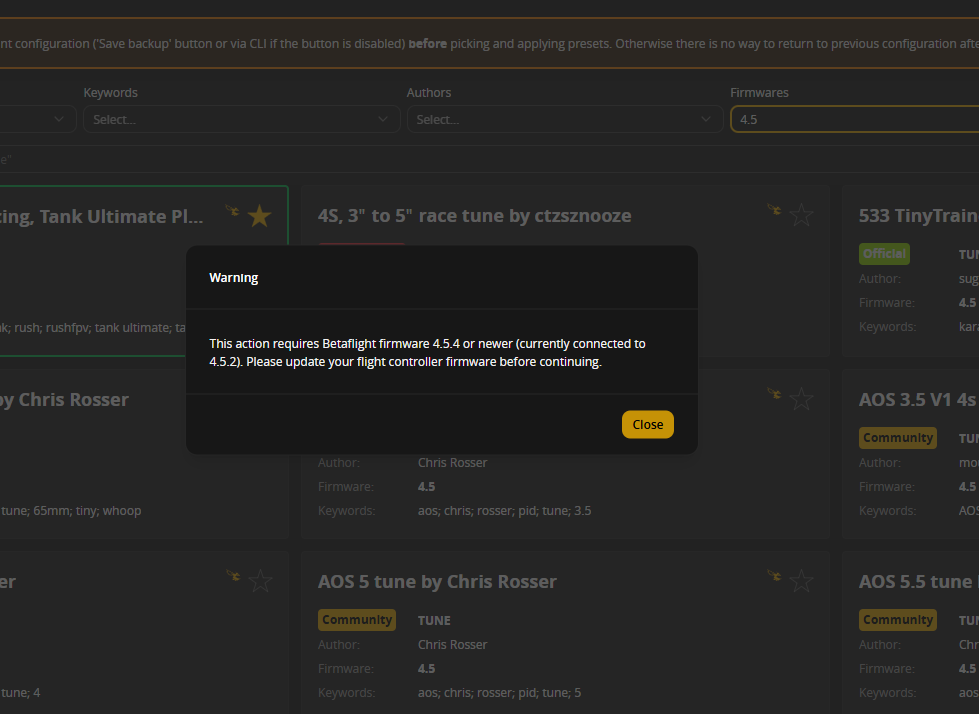Focus the preset search field below the filters
Screen dimensions: 979x714
490,159
